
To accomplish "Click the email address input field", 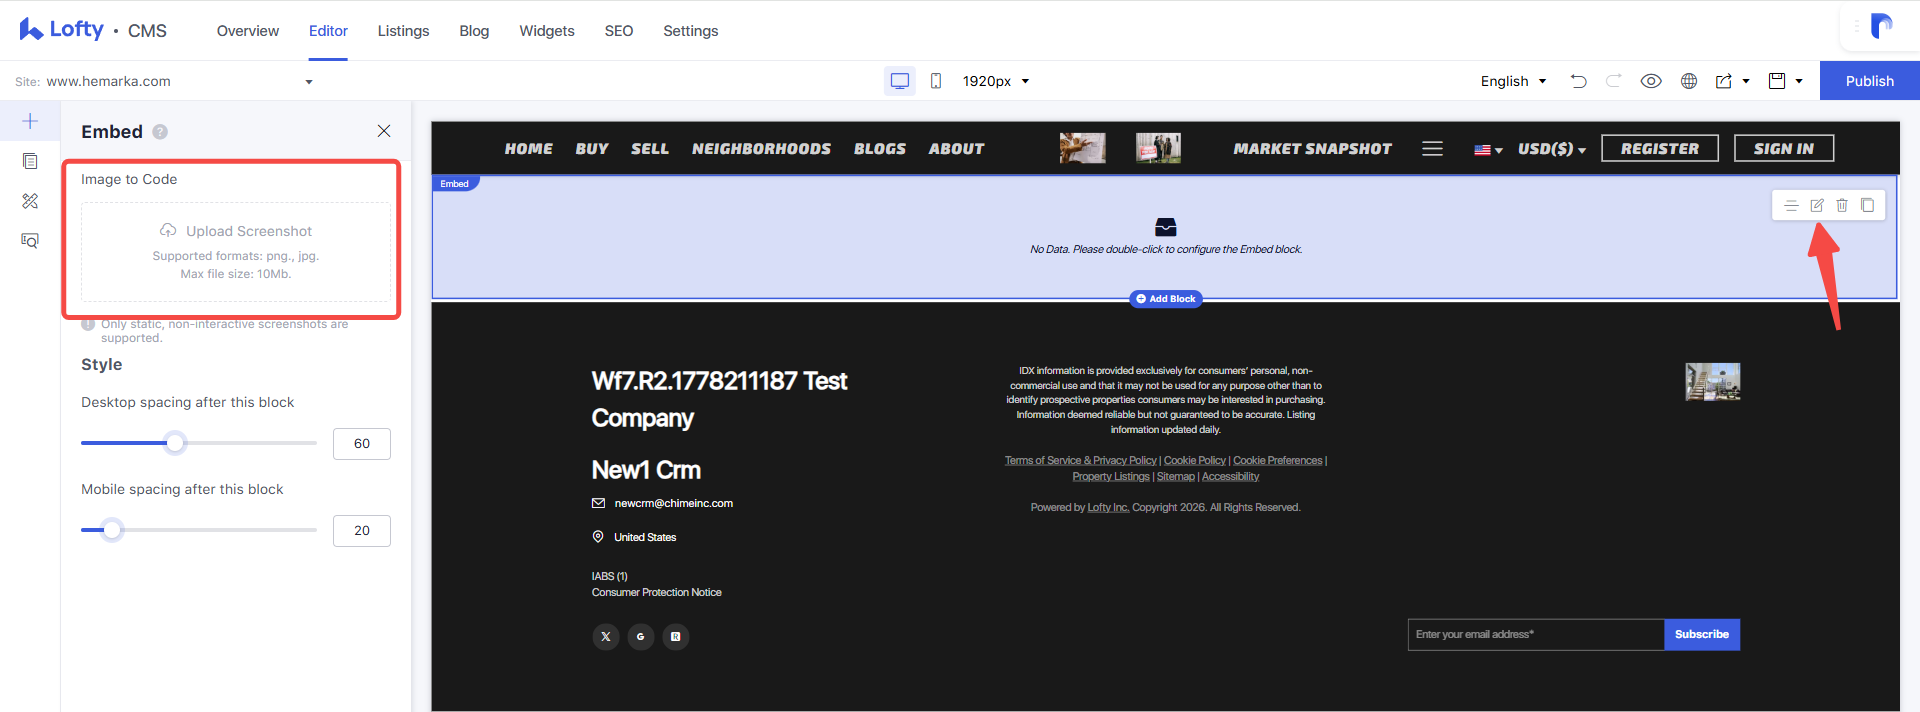I will 1536,635.
